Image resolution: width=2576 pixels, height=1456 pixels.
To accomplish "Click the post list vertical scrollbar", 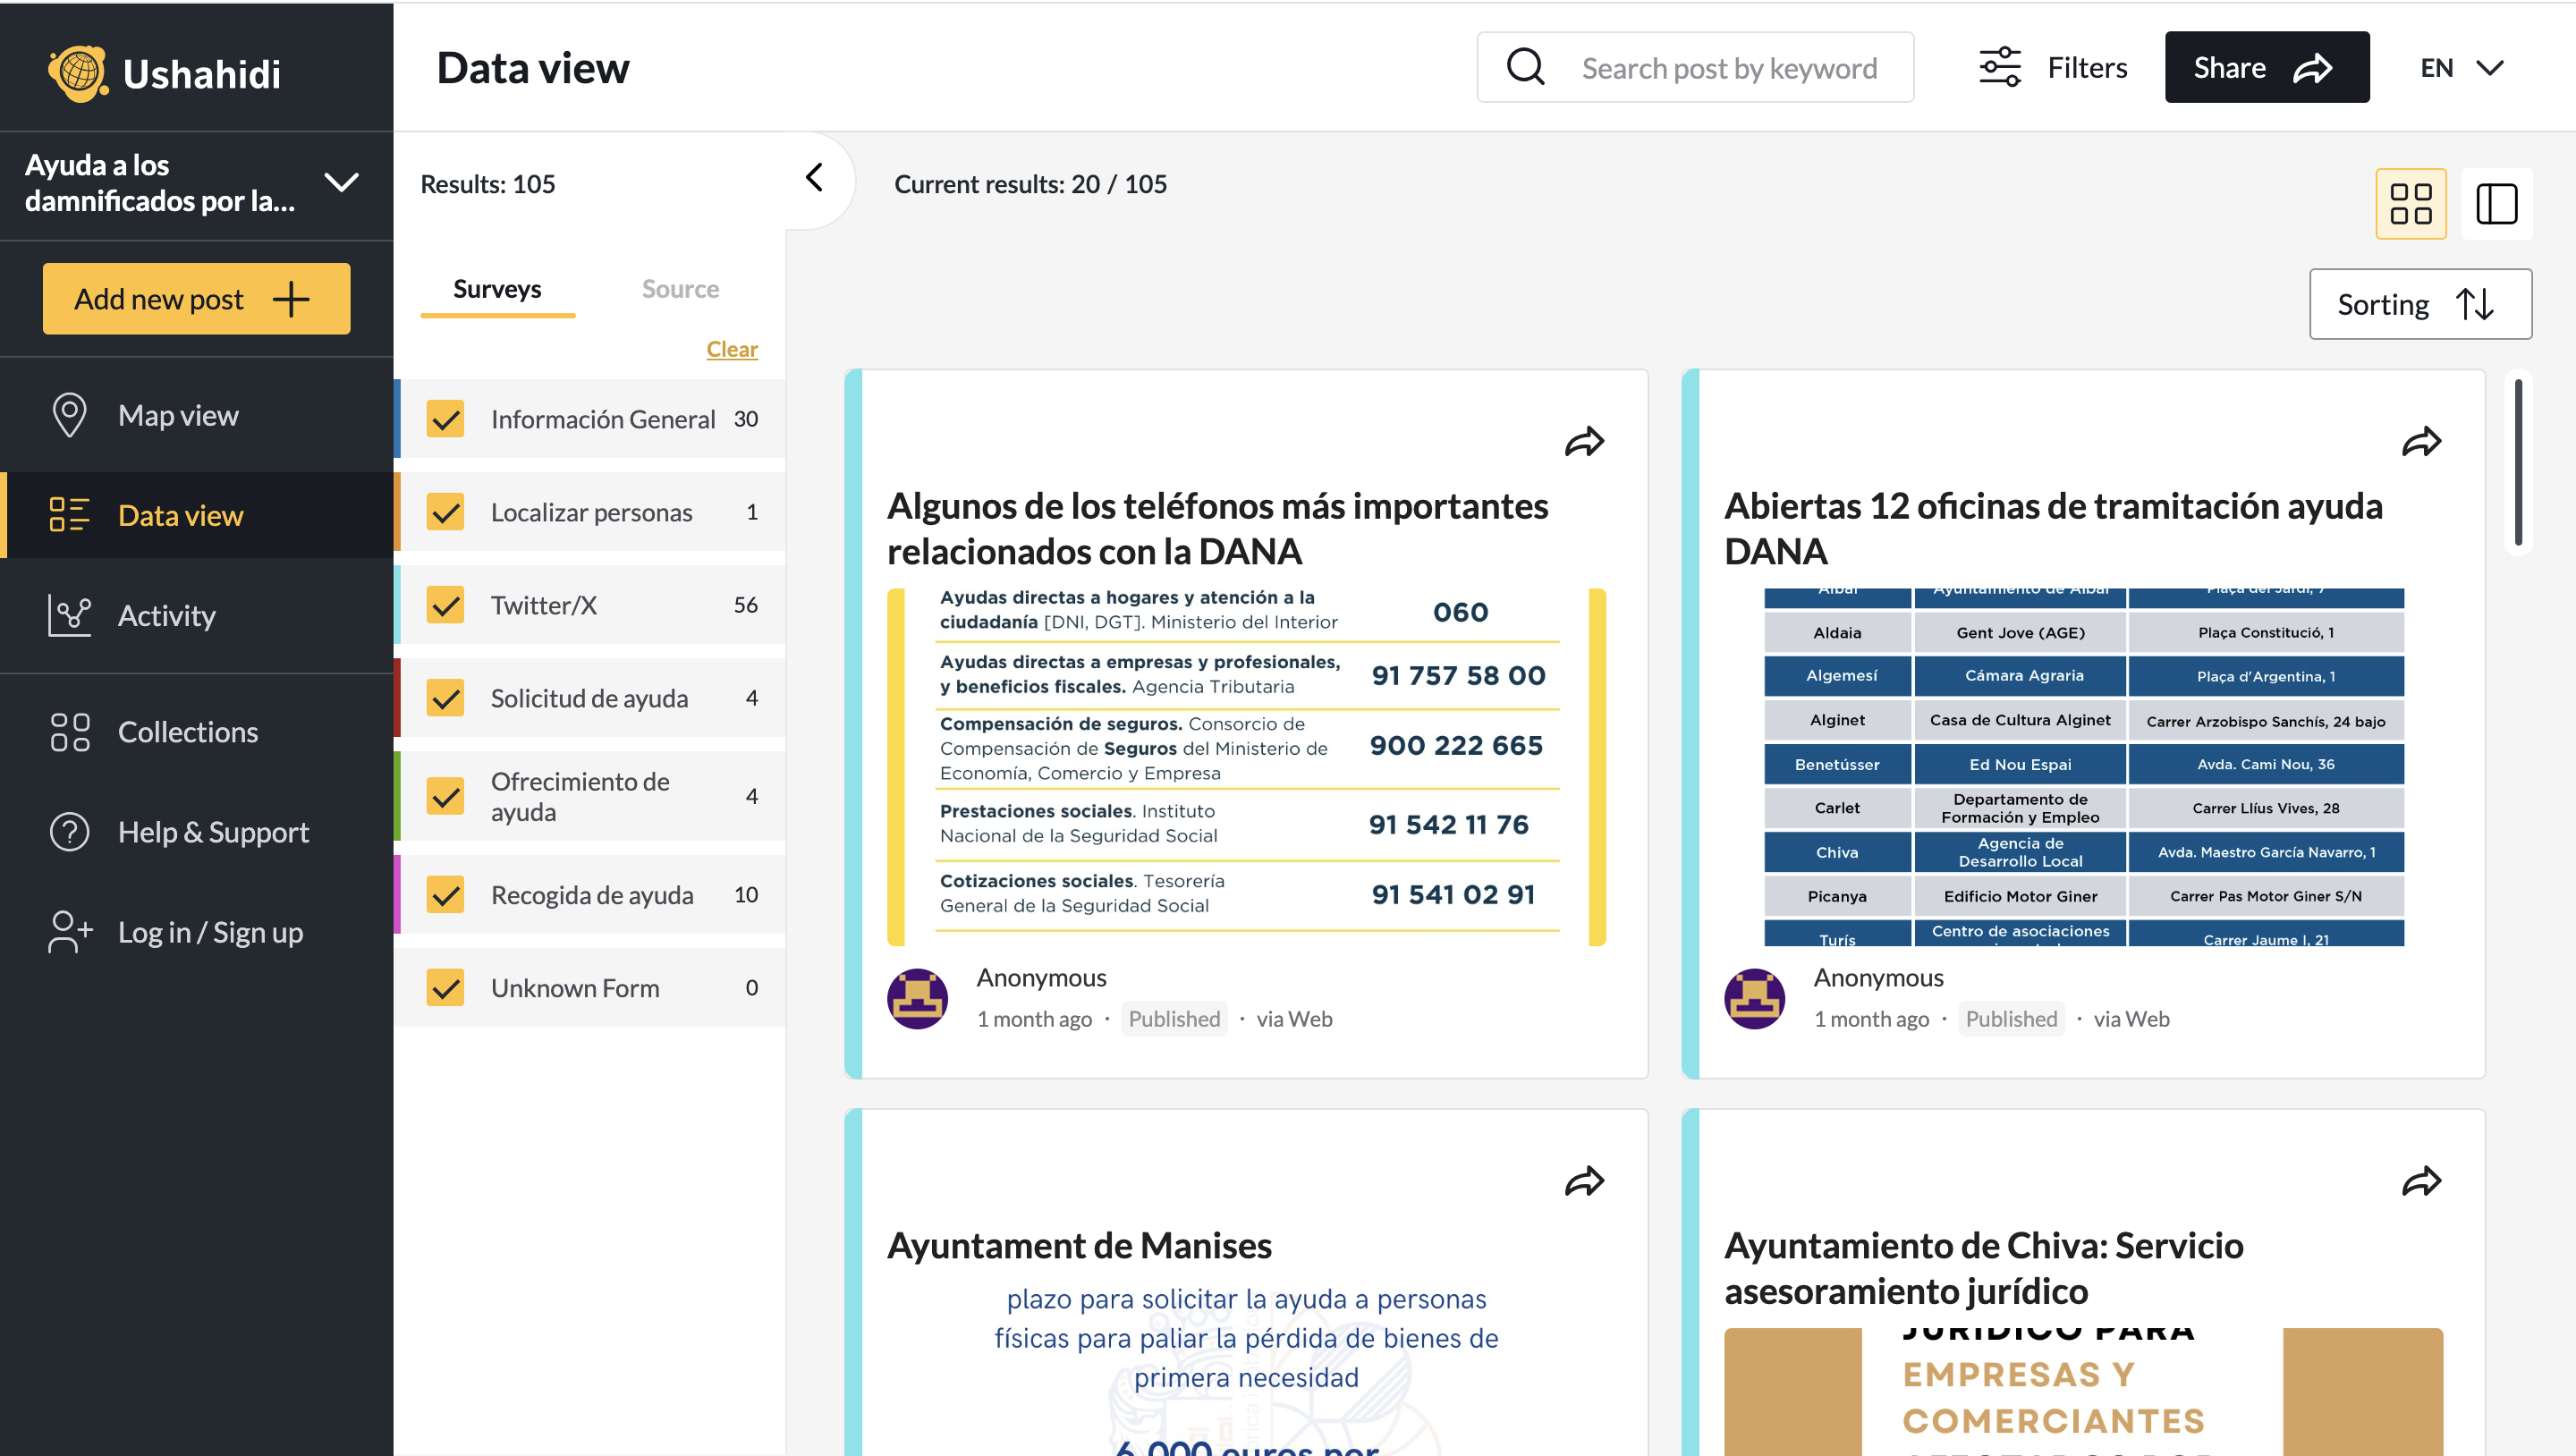I will (x=2518, y=462).
